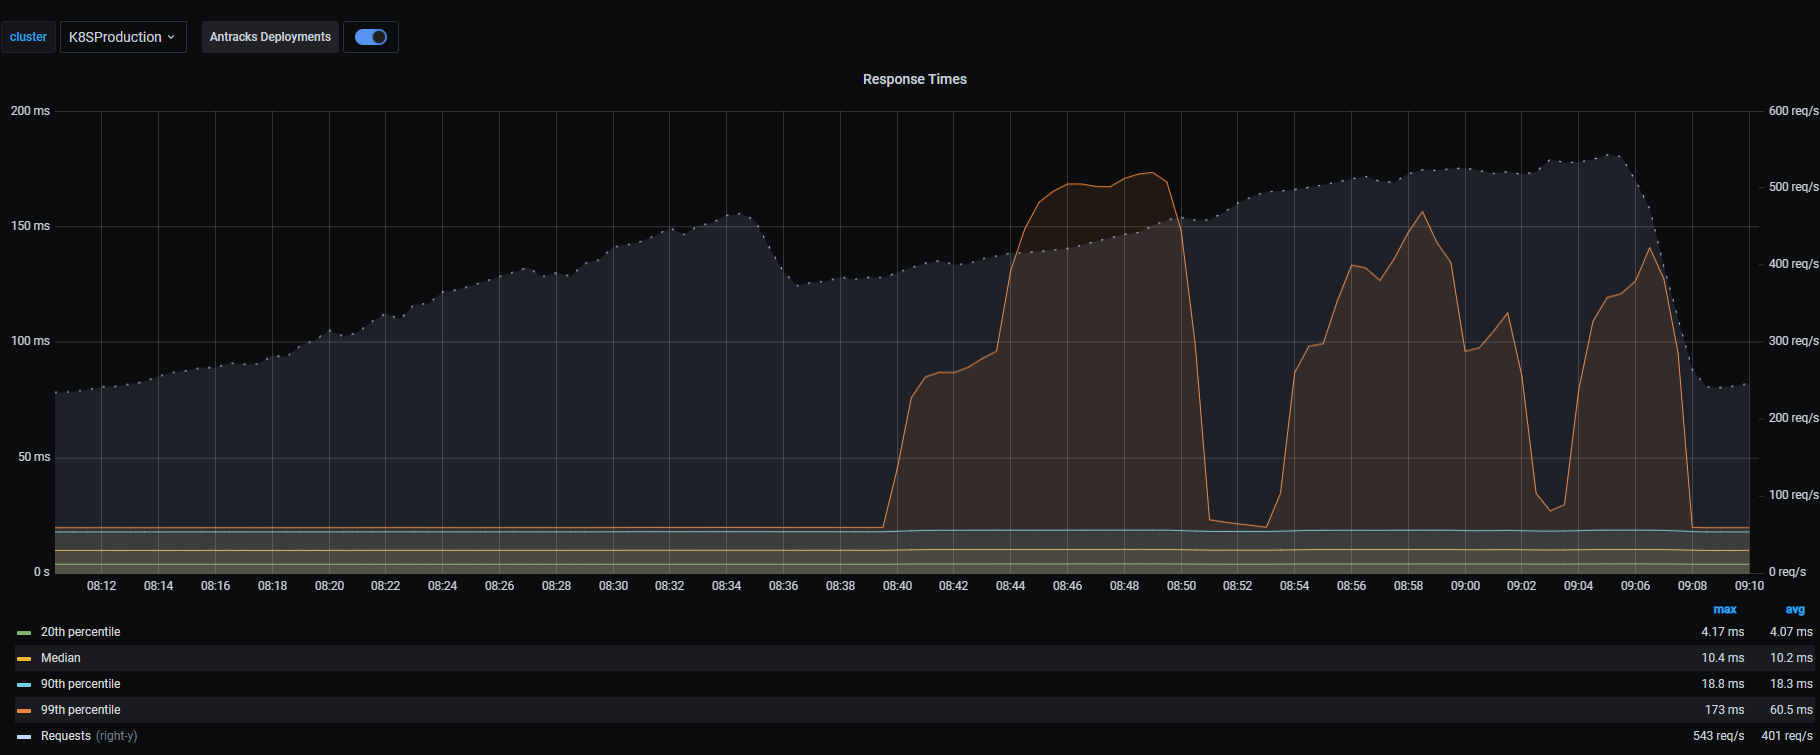This screenshot has width=1820, height=755.
Task: Toggle the 90th percentile series in legend
Action: [x=80, y=684]
